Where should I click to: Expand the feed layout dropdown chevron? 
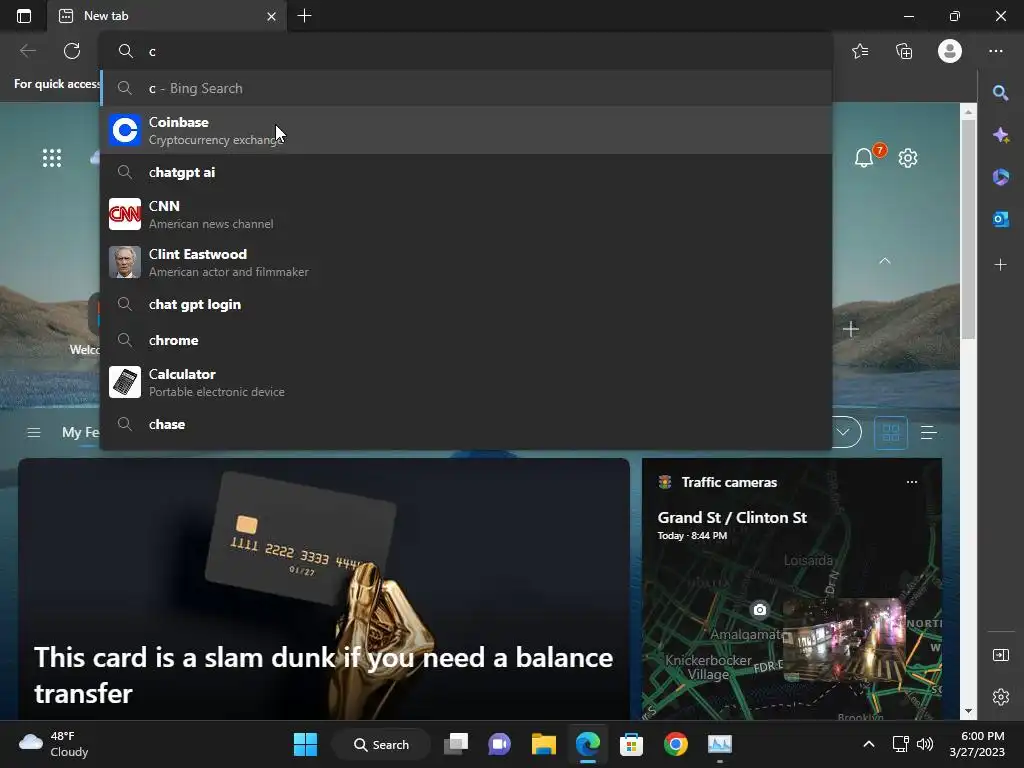coord(844,432)
